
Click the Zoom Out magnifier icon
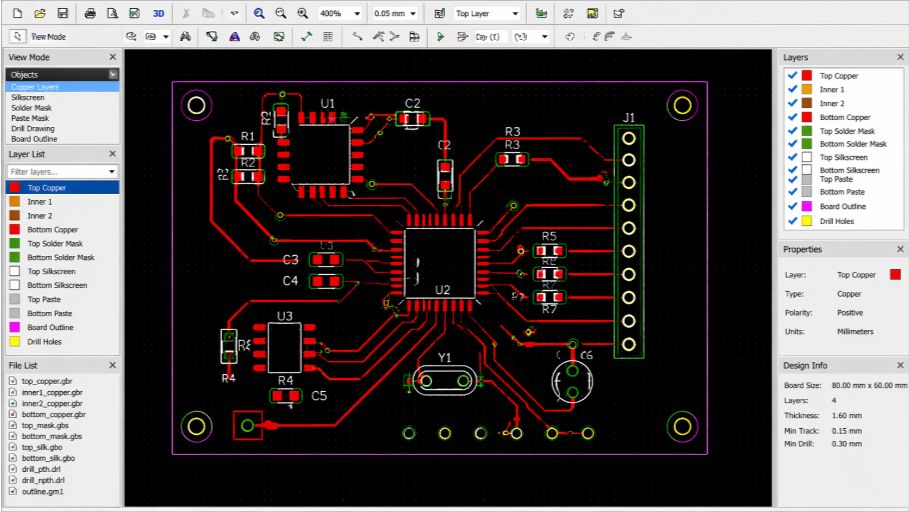click(280, 14)
